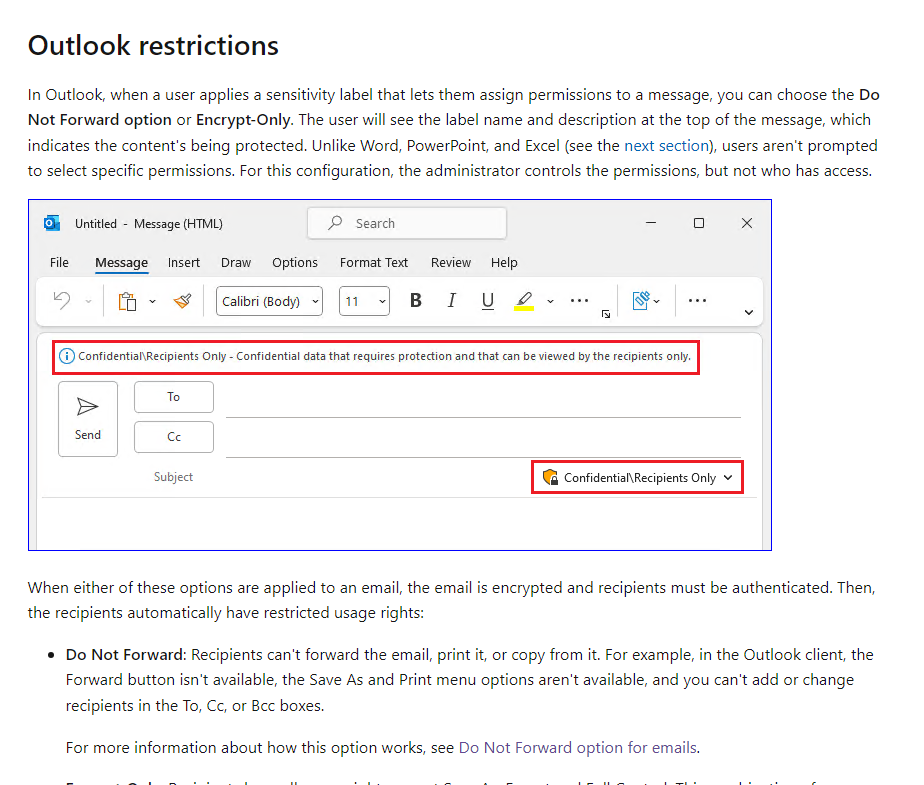
Task: Open the font dialog launcher icon
Action: pos(606,314)
